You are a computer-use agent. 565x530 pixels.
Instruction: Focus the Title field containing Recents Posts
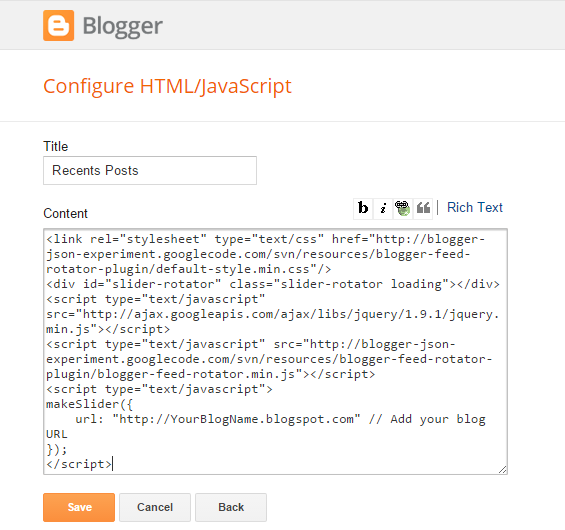click(x=150, y=170)
